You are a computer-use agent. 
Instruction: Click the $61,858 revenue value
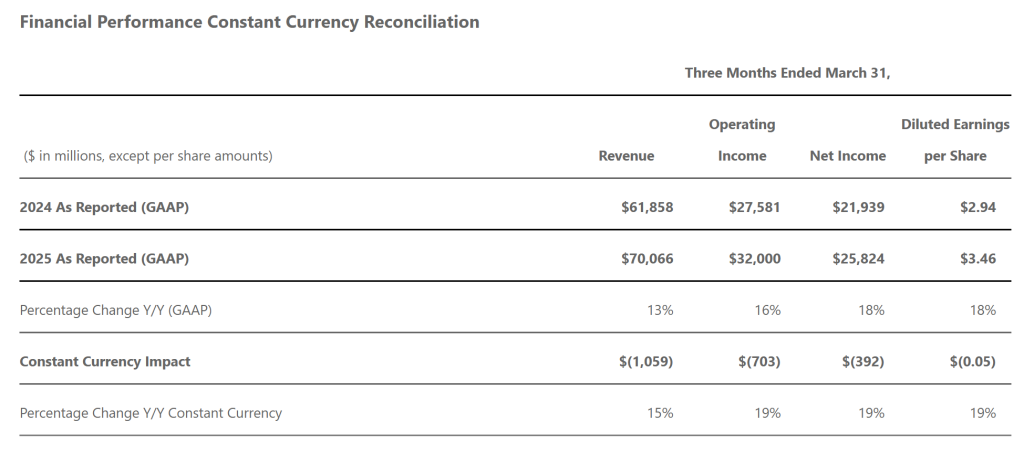click(x=647, y=208)
